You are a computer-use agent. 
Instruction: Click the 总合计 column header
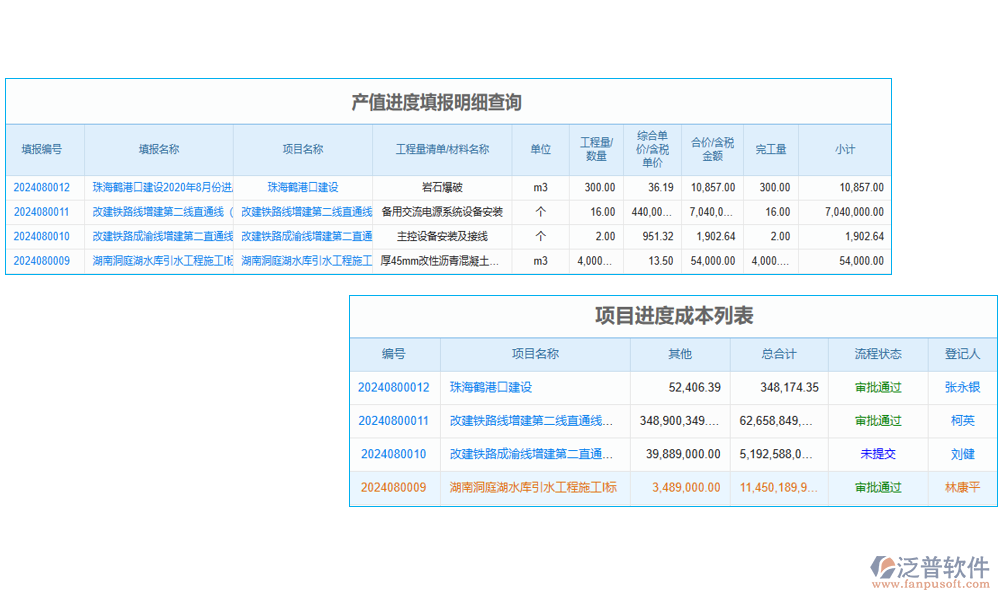point(779,354)
